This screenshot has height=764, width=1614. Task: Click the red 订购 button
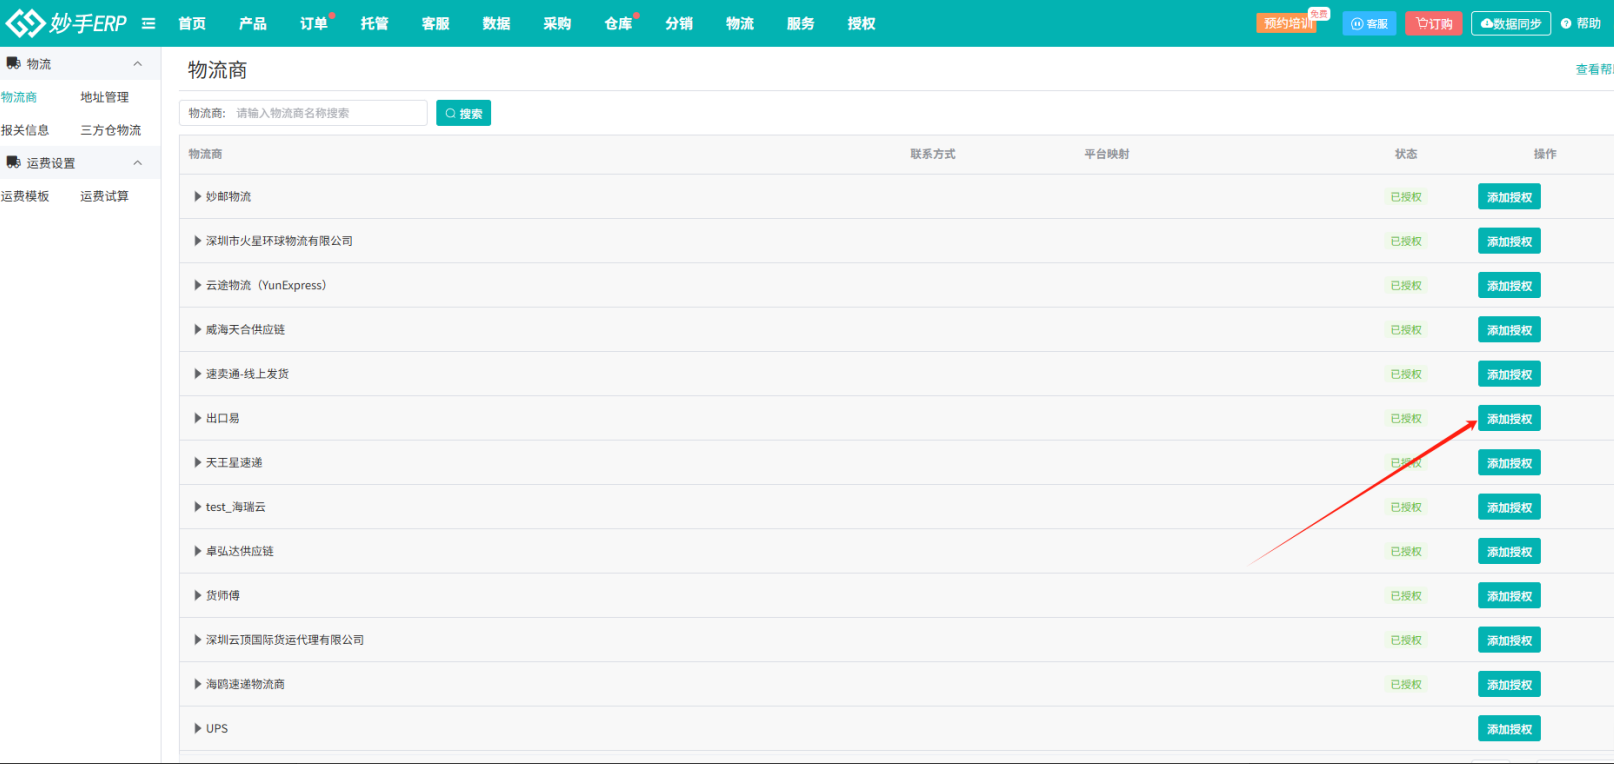point(1434,23)
